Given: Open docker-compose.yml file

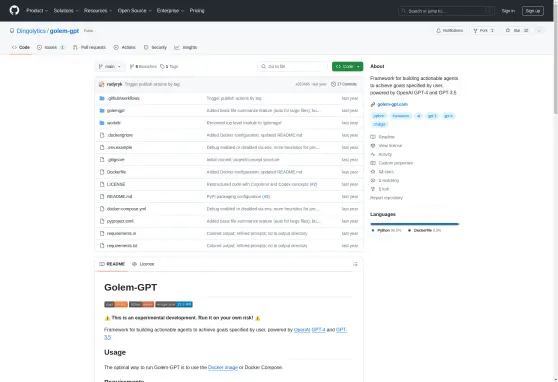Looking at the screenshot, I should [x=126, y=209].
